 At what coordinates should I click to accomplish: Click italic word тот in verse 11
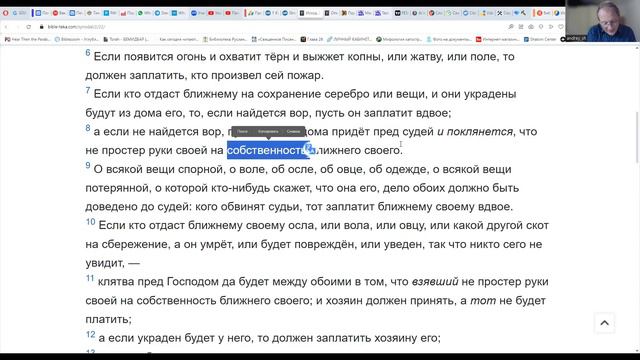[483, 301]
